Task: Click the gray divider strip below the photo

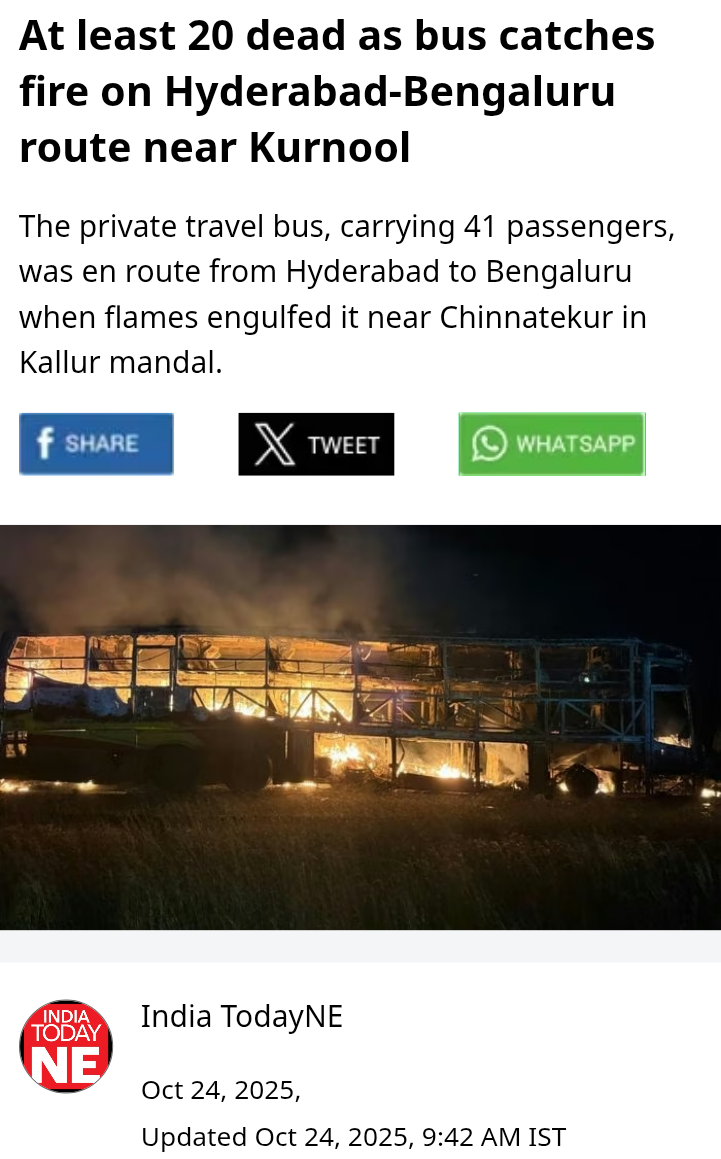Action: (360, 946)
